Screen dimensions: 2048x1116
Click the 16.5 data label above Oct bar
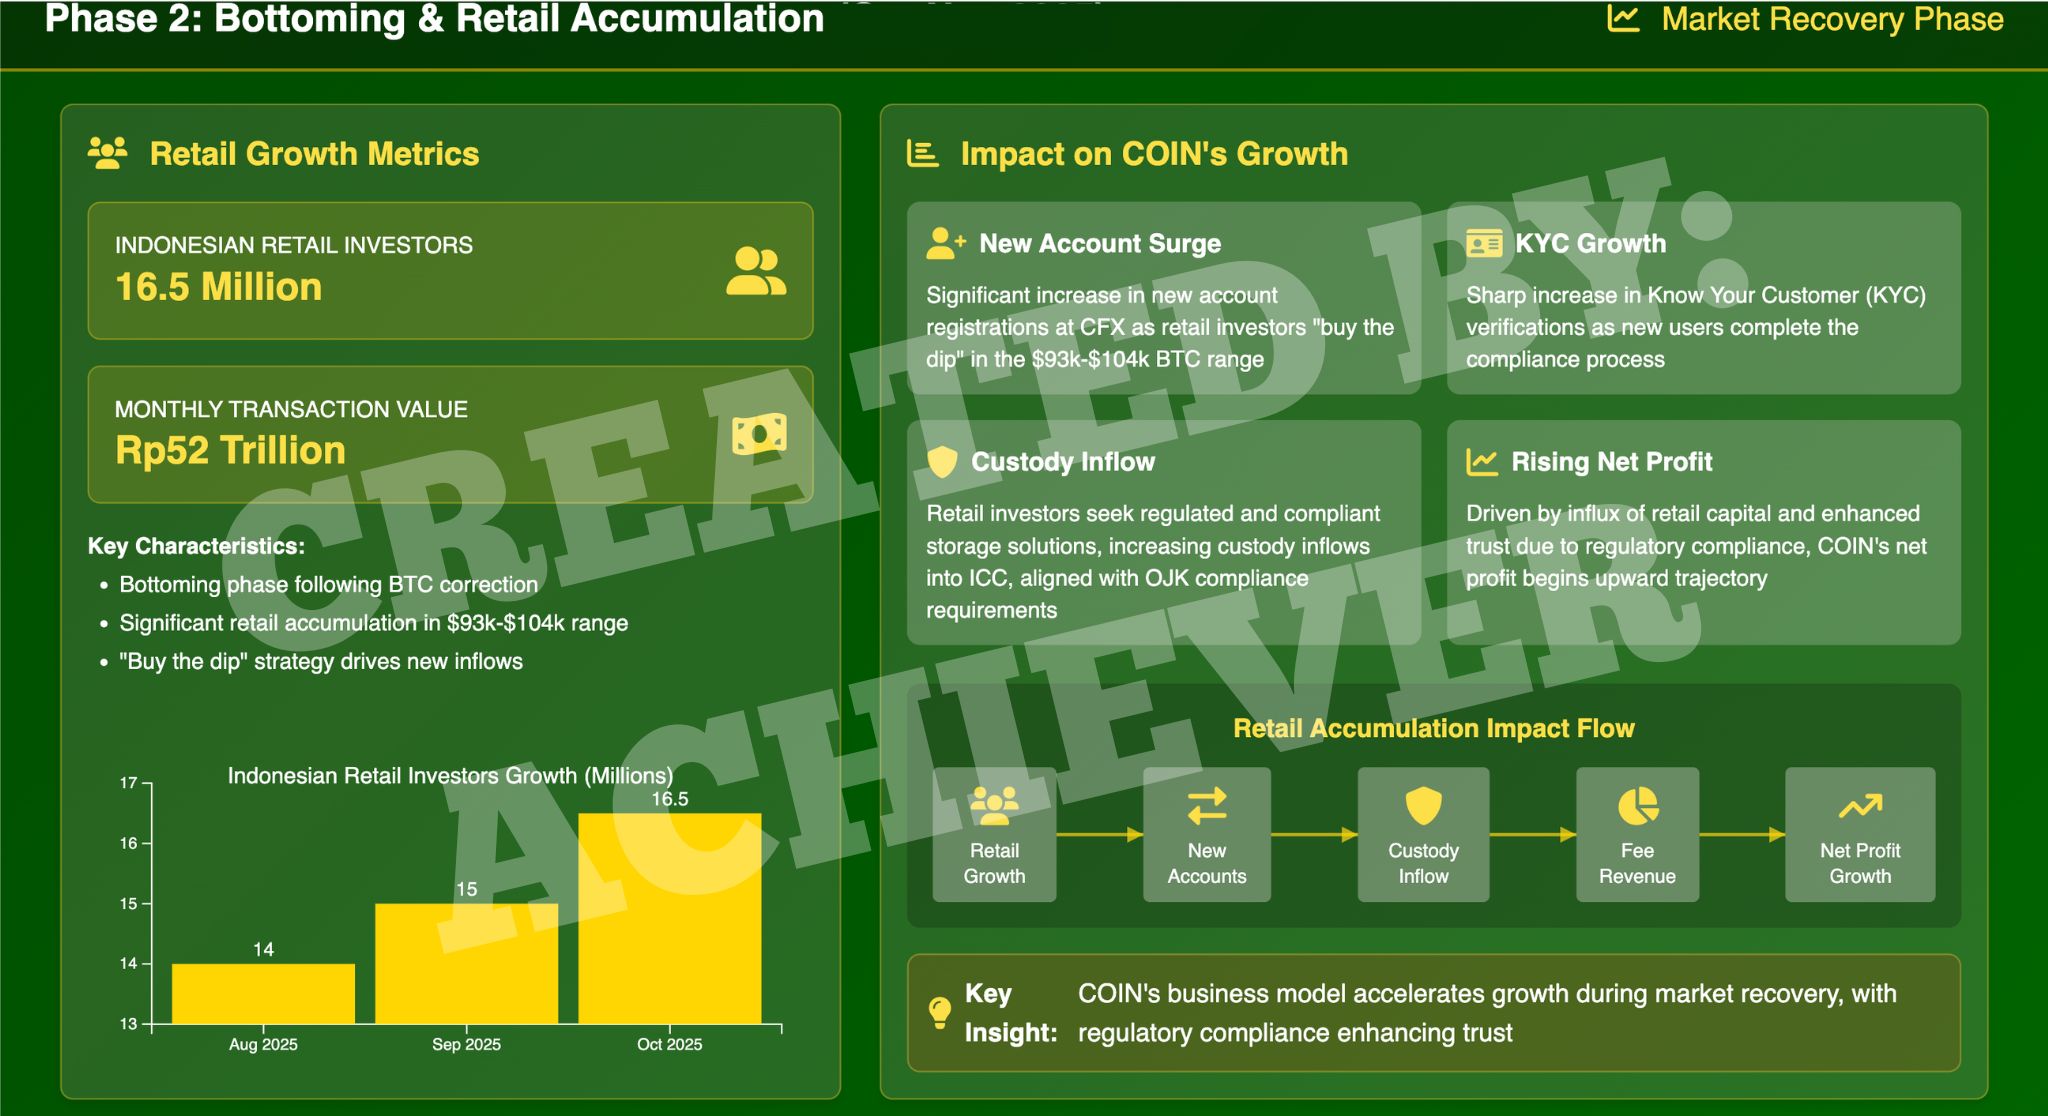(x=670, y=799)
